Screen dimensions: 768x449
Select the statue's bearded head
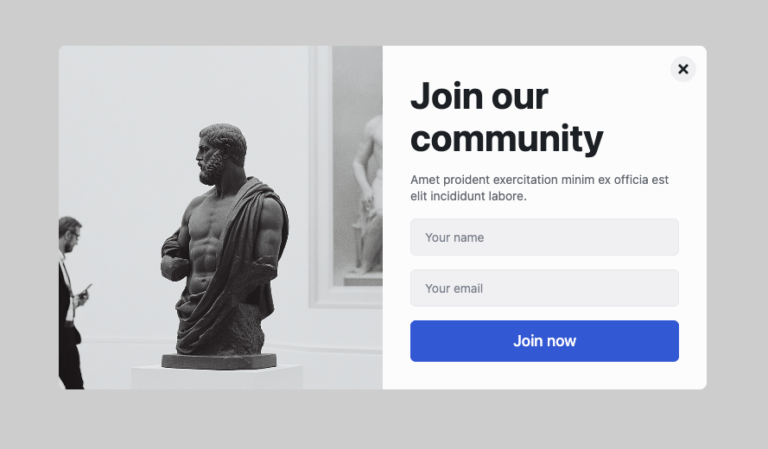(x=220, y=152)
